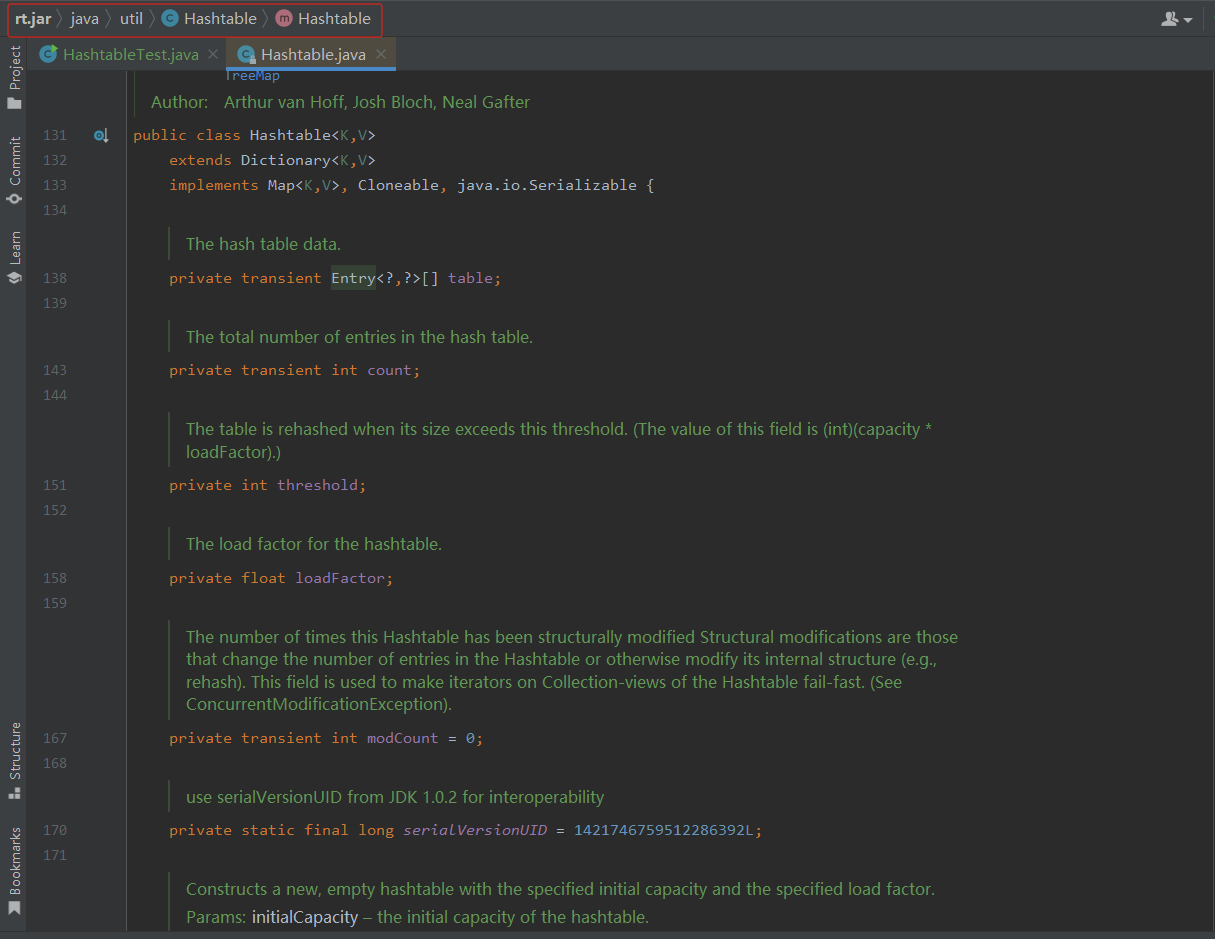
Task: Click the serialVersionUID identifier
Action: [475, 830]
